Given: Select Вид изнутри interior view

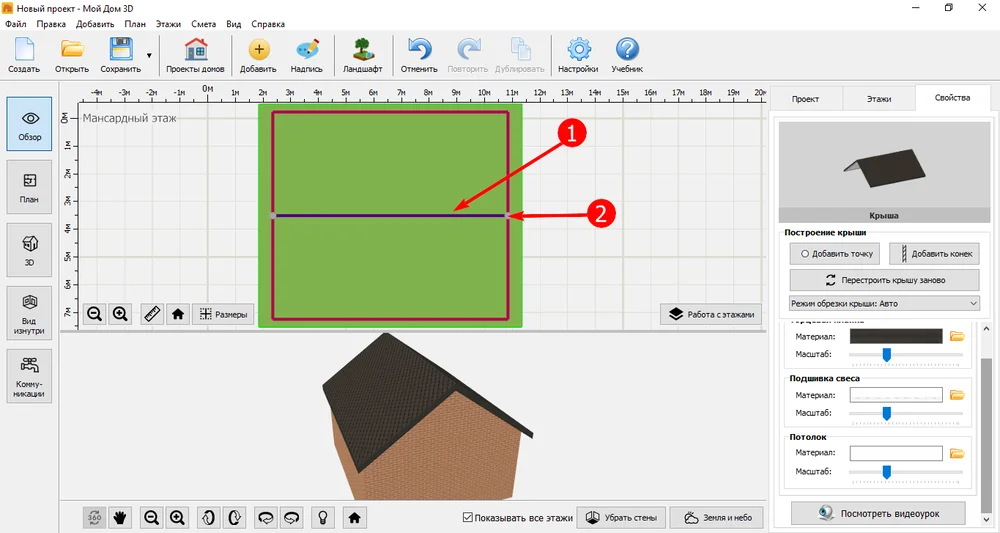Looking at the screenshot, I should [29, 313].
